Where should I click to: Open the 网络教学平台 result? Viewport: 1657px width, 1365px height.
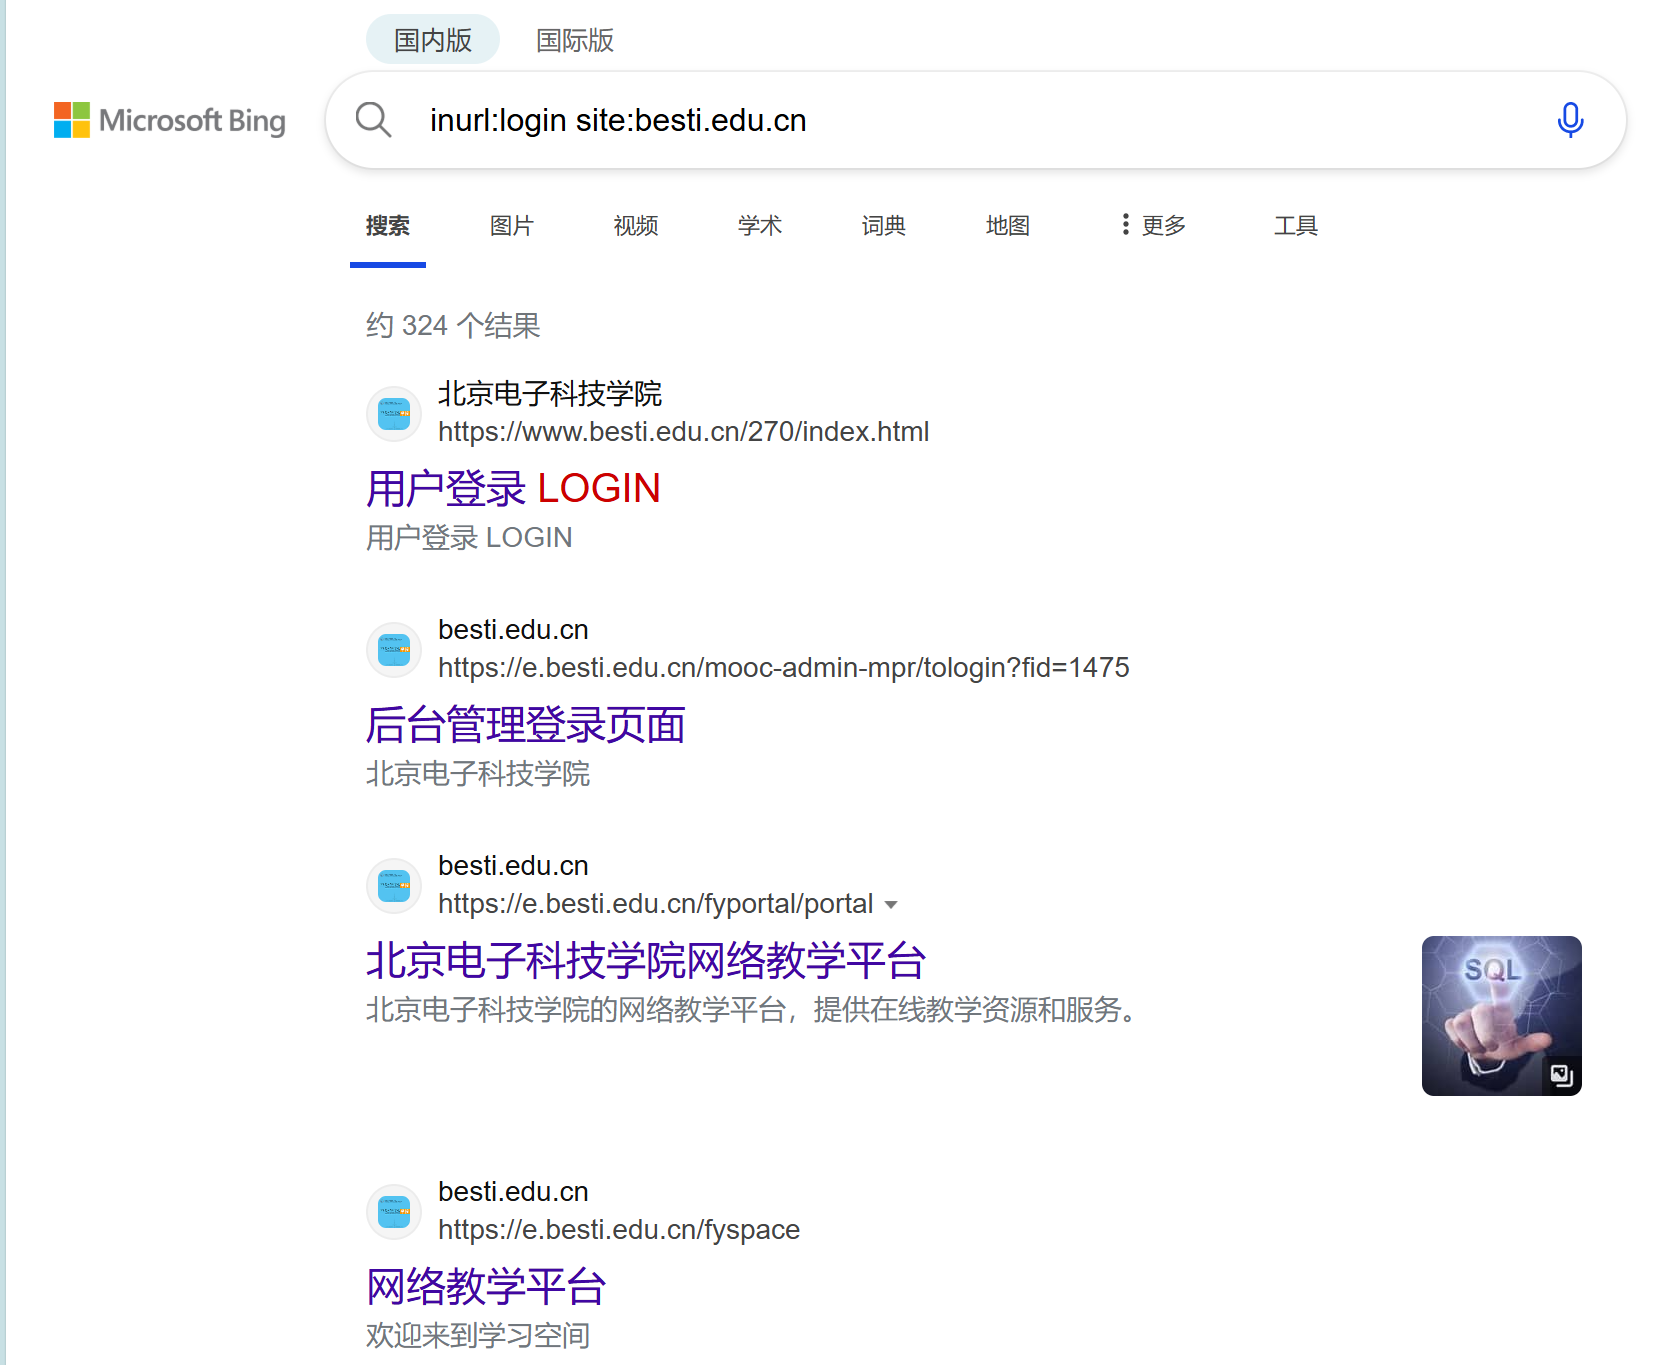tap(486, 1287)
